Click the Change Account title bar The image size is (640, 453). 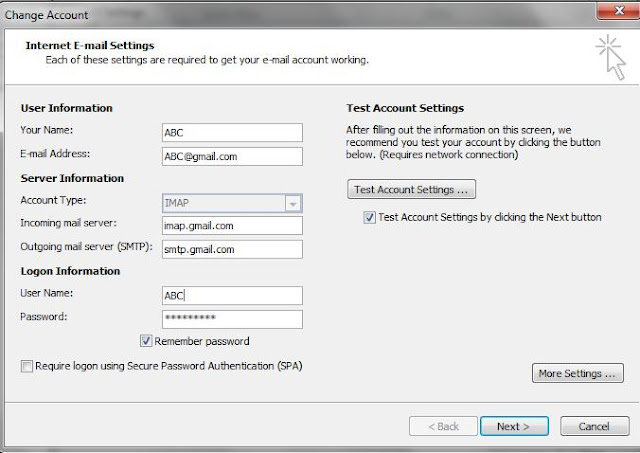click(x=298, y=15)
